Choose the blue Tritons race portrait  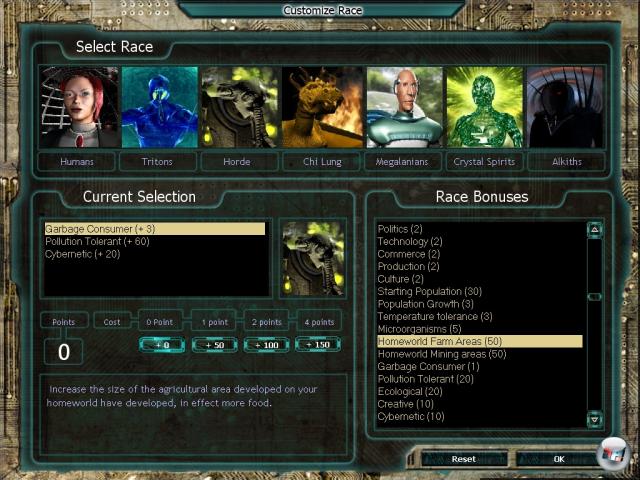coord(160,107)
